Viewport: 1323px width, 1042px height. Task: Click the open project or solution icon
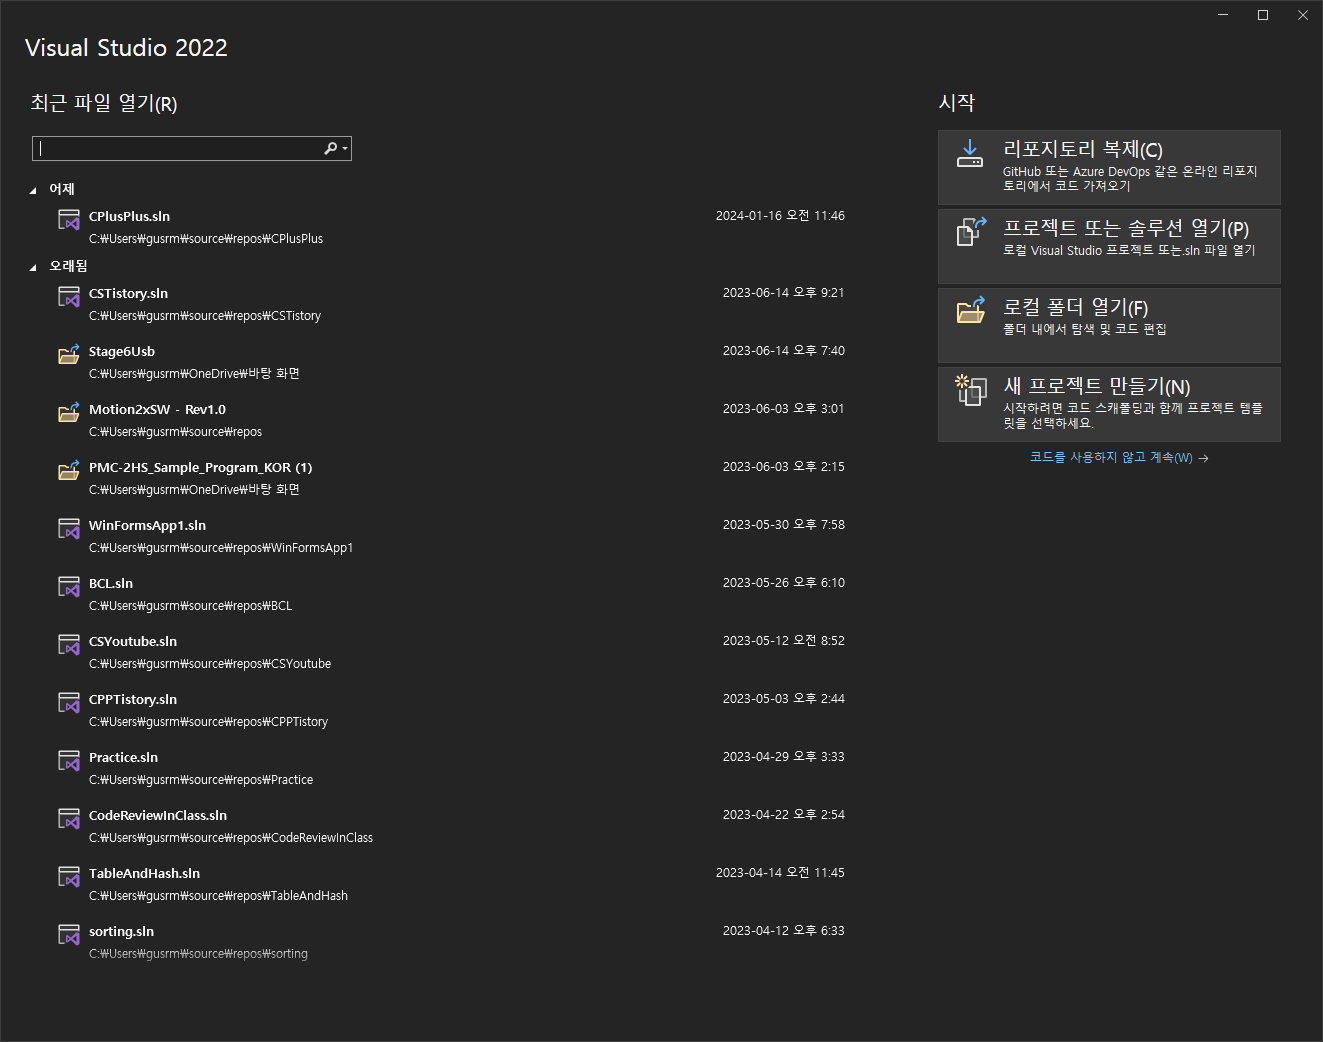(x=971, y=232)
